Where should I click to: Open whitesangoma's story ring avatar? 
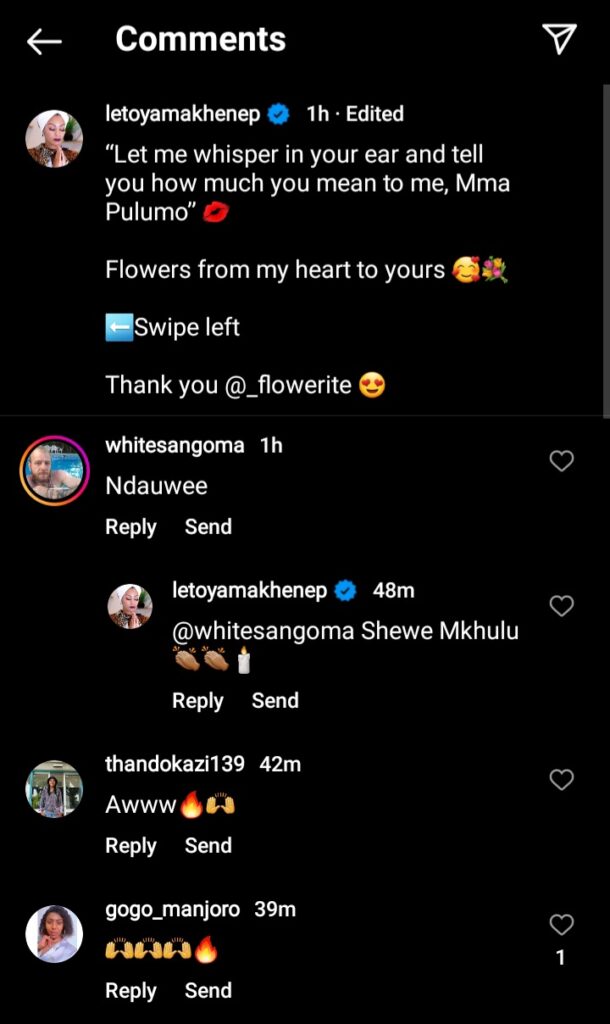point(54,470)
